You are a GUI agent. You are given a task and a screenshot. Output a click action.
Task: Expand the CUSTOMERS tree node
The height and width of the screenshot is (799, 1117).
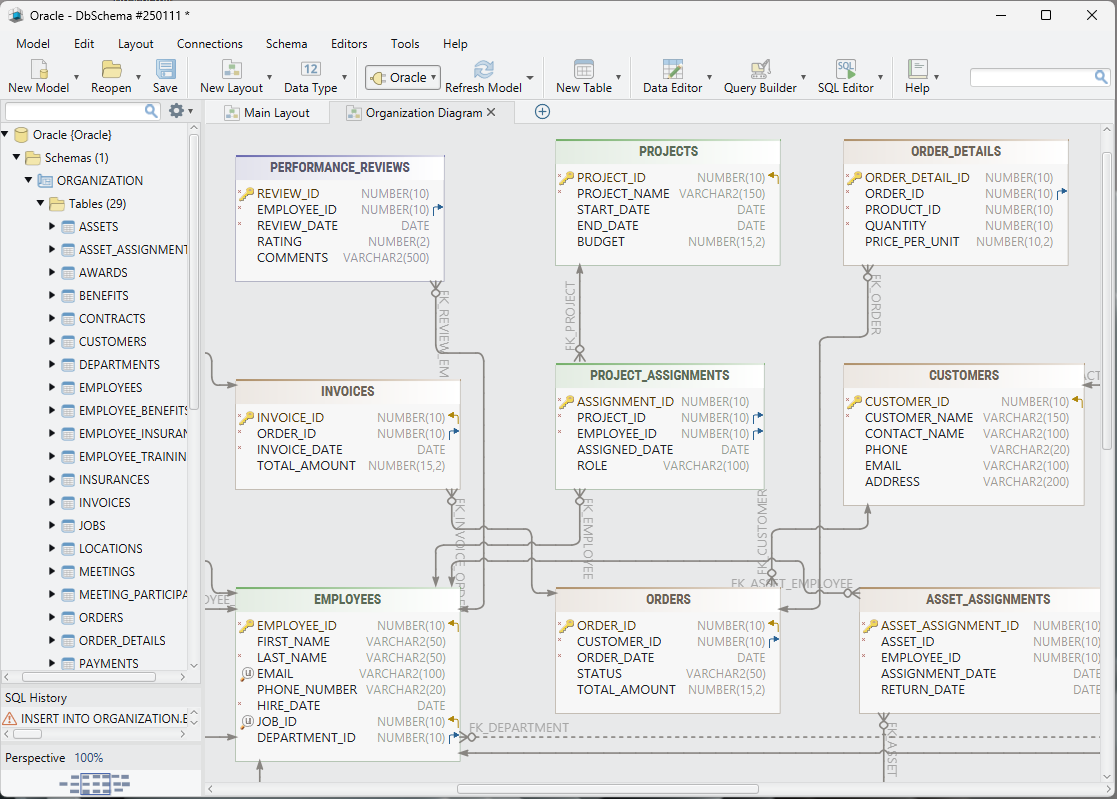coord(52,341)
